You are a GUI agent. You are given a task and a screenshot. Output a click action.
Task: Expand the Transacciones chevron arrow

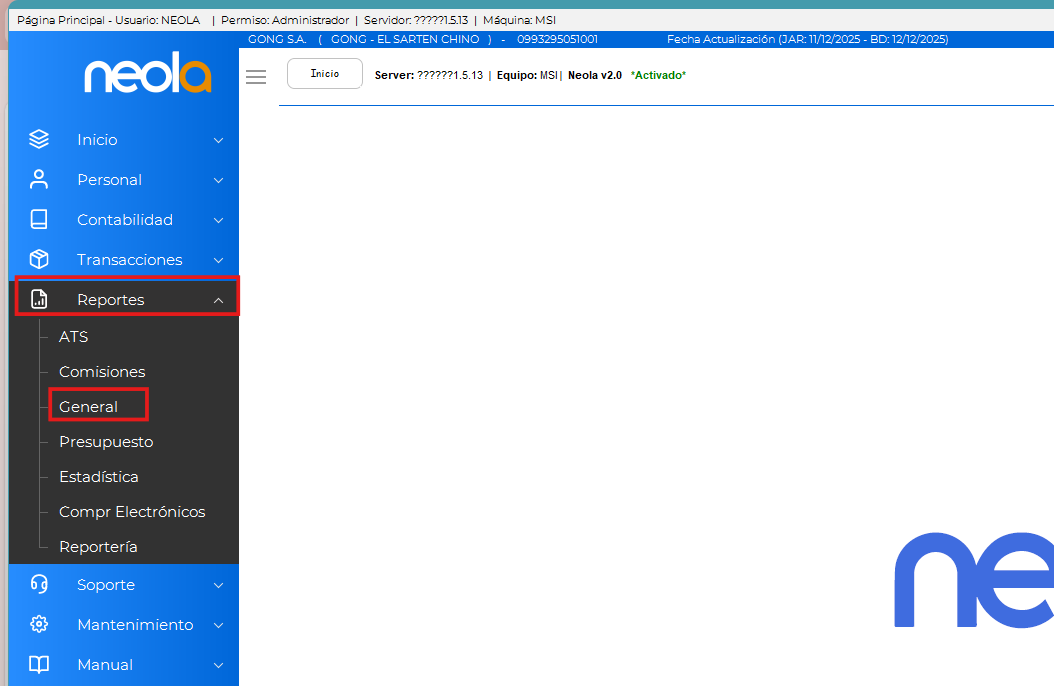tap(218, 260)
